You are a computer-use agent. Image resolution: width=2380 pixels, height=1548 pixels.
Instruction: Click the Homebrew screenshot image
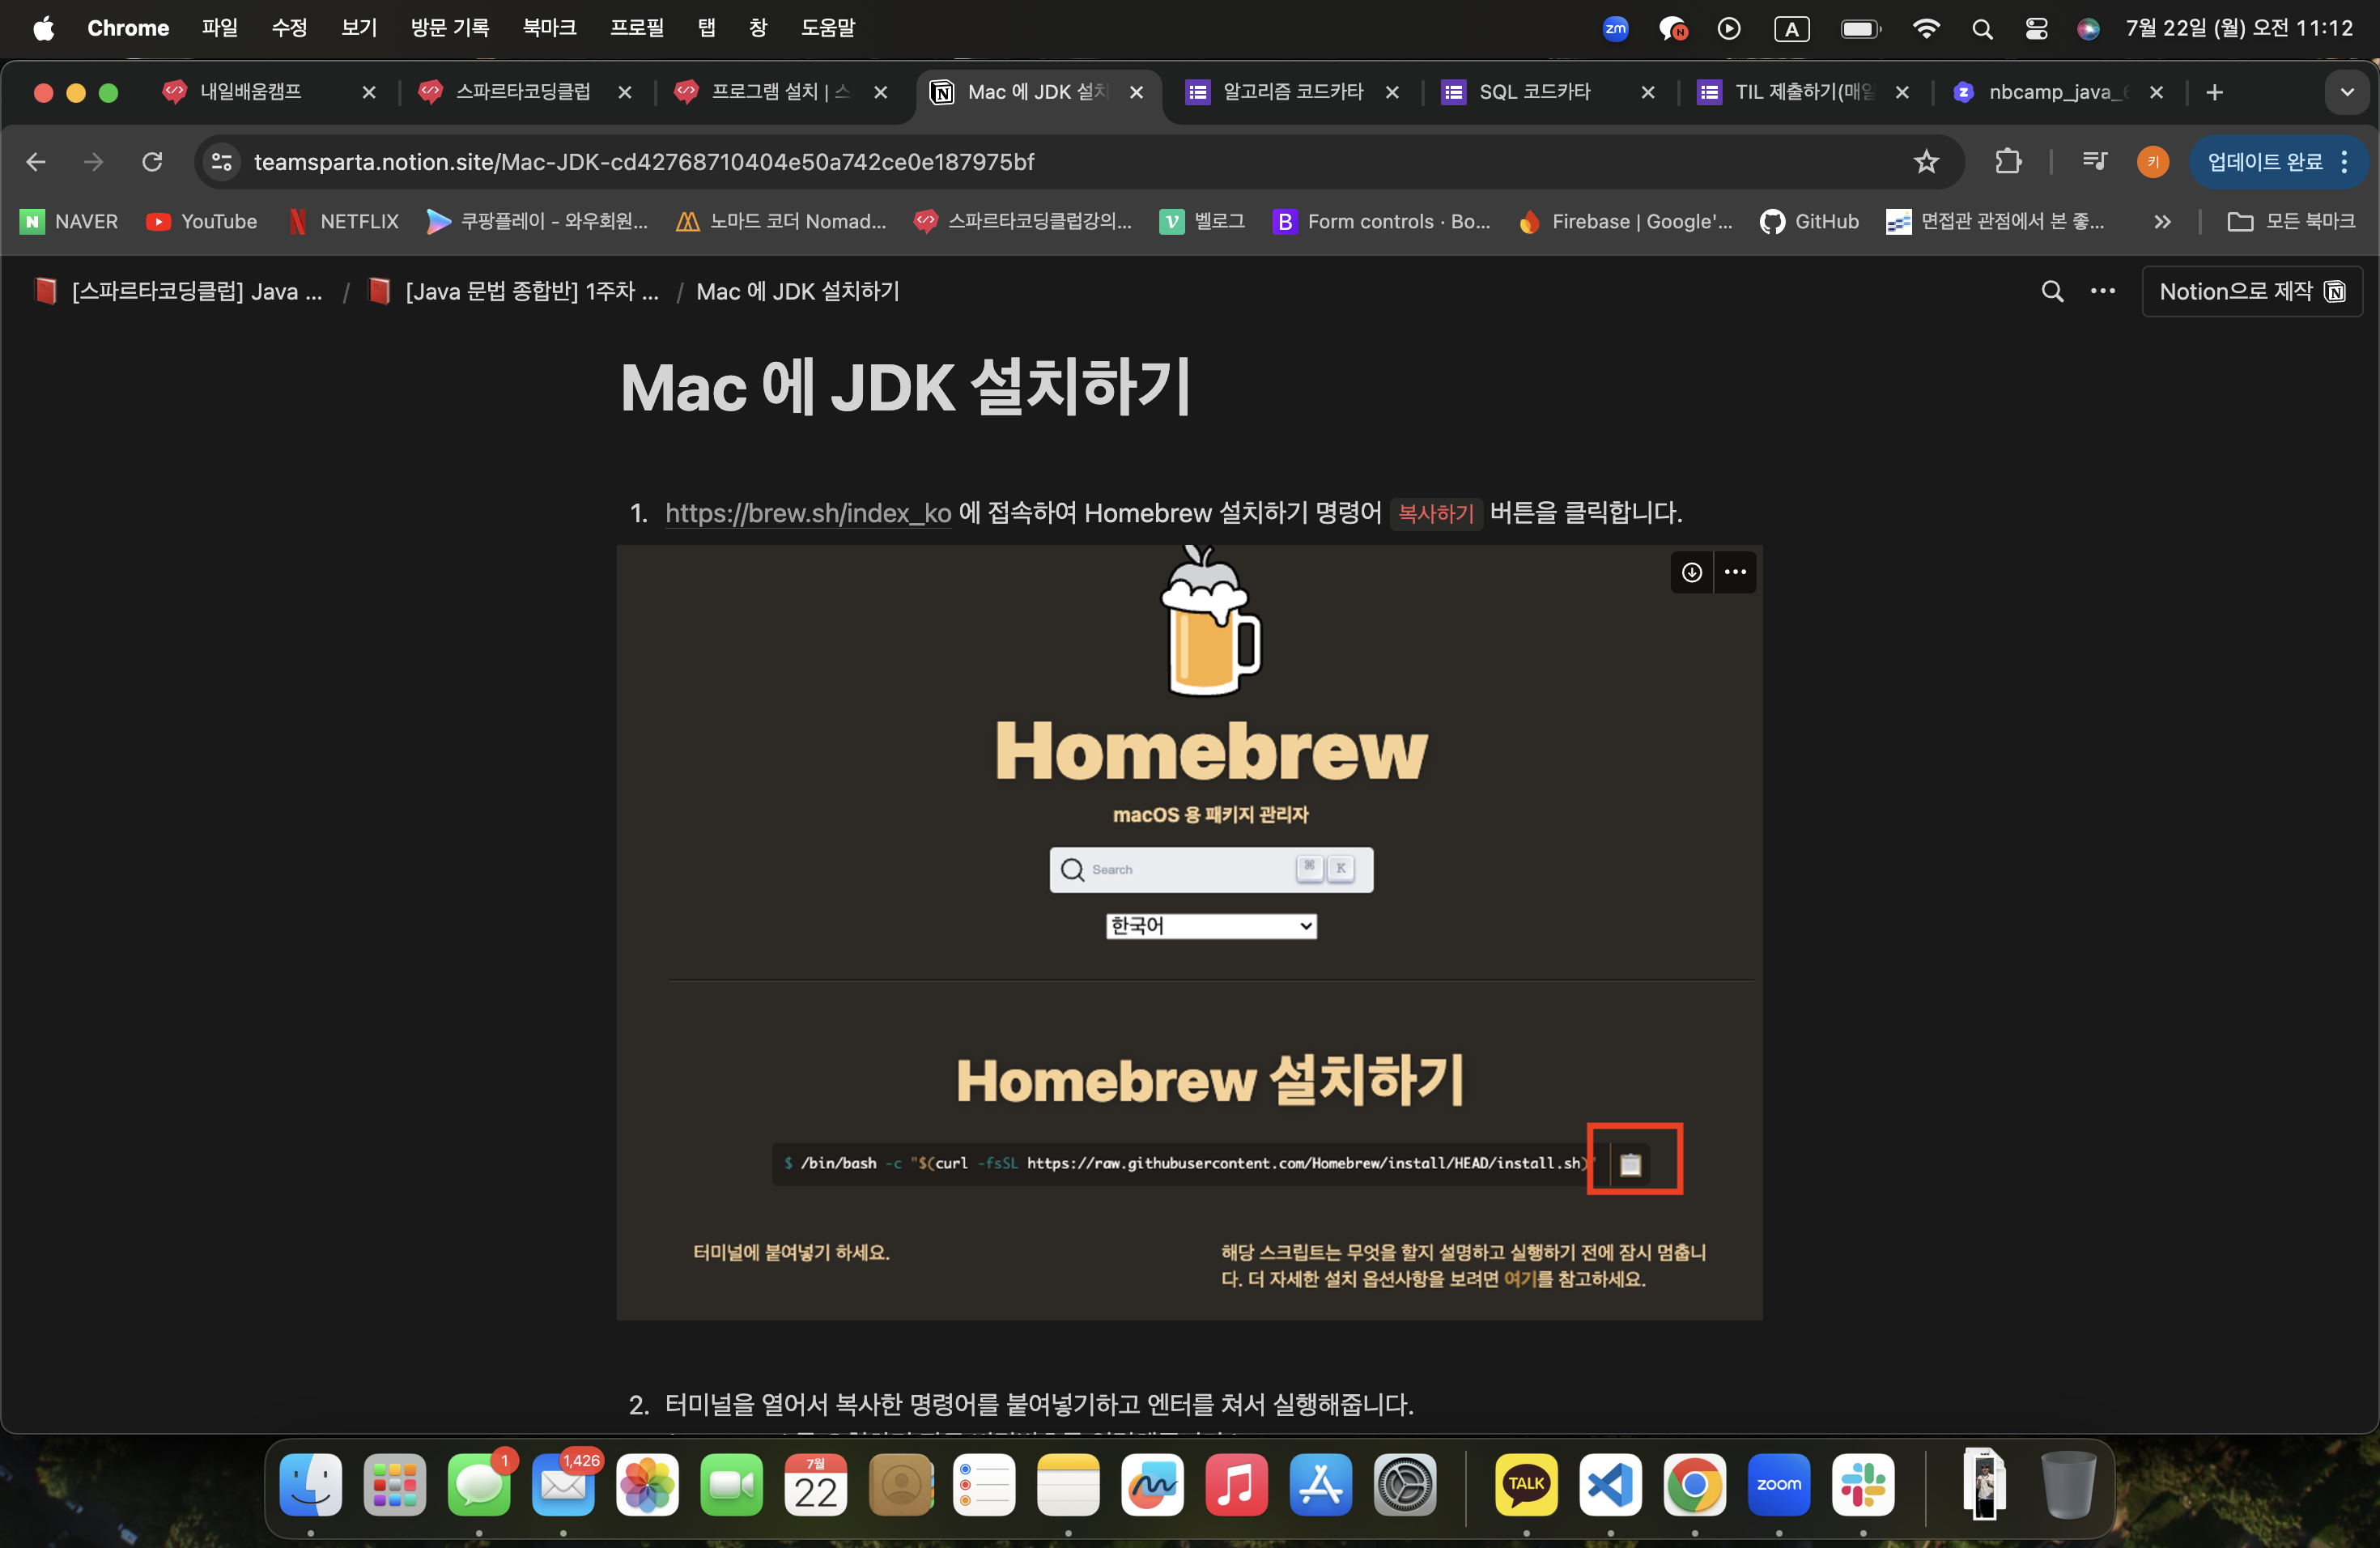(1189, 932)
